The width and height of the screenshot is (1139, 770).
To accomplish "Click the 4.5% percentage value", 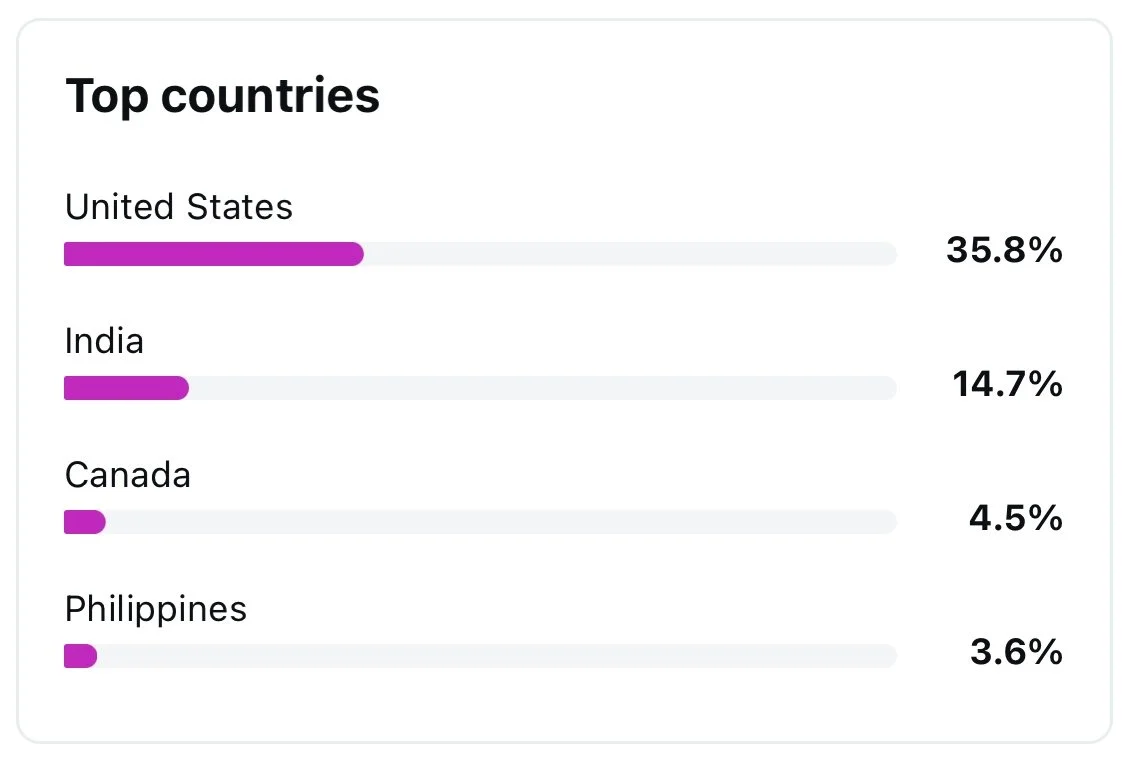I will pos(1015,518).
